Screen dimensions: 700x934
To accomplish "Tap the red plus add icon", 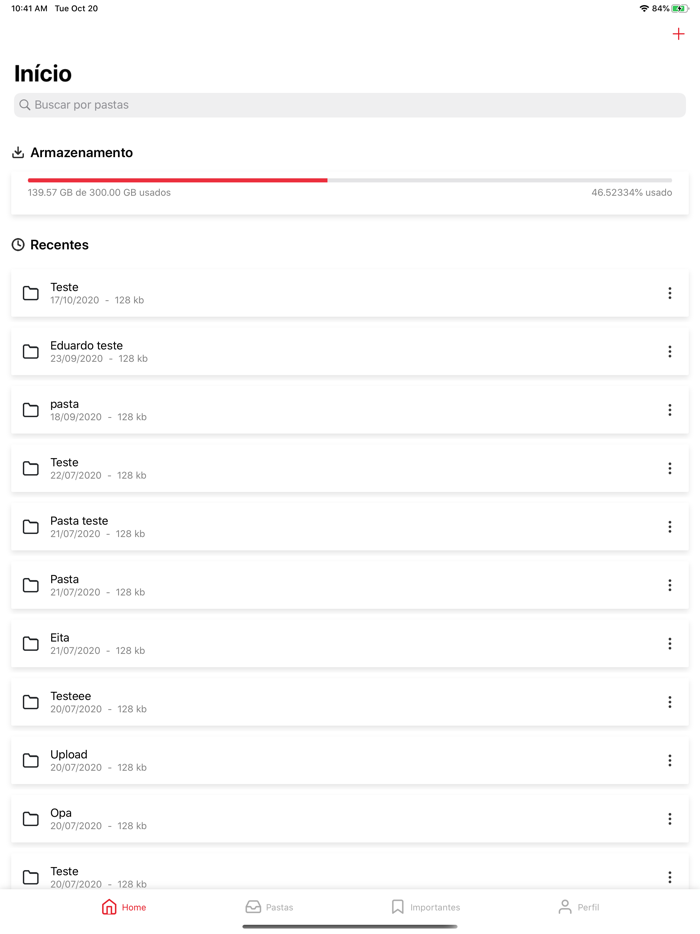I will click(x=678, y=34).
